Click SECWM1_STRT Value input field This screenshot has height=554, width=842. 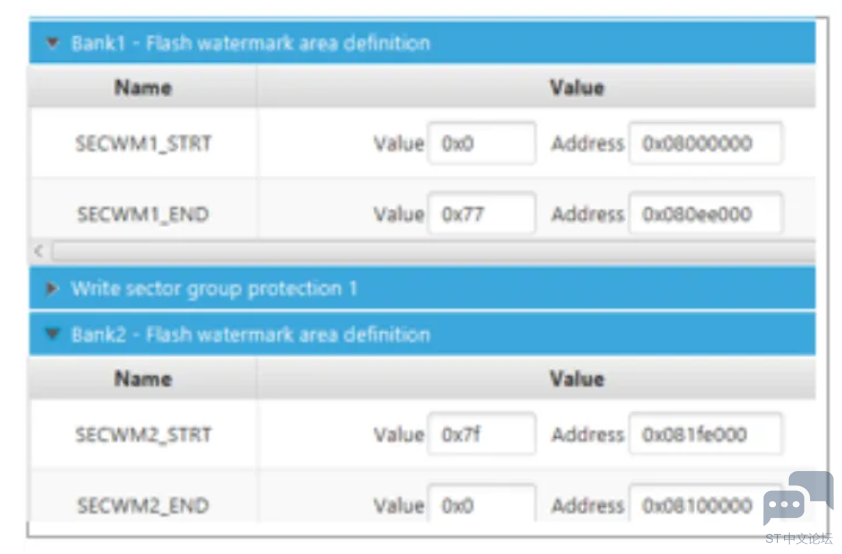482,144
